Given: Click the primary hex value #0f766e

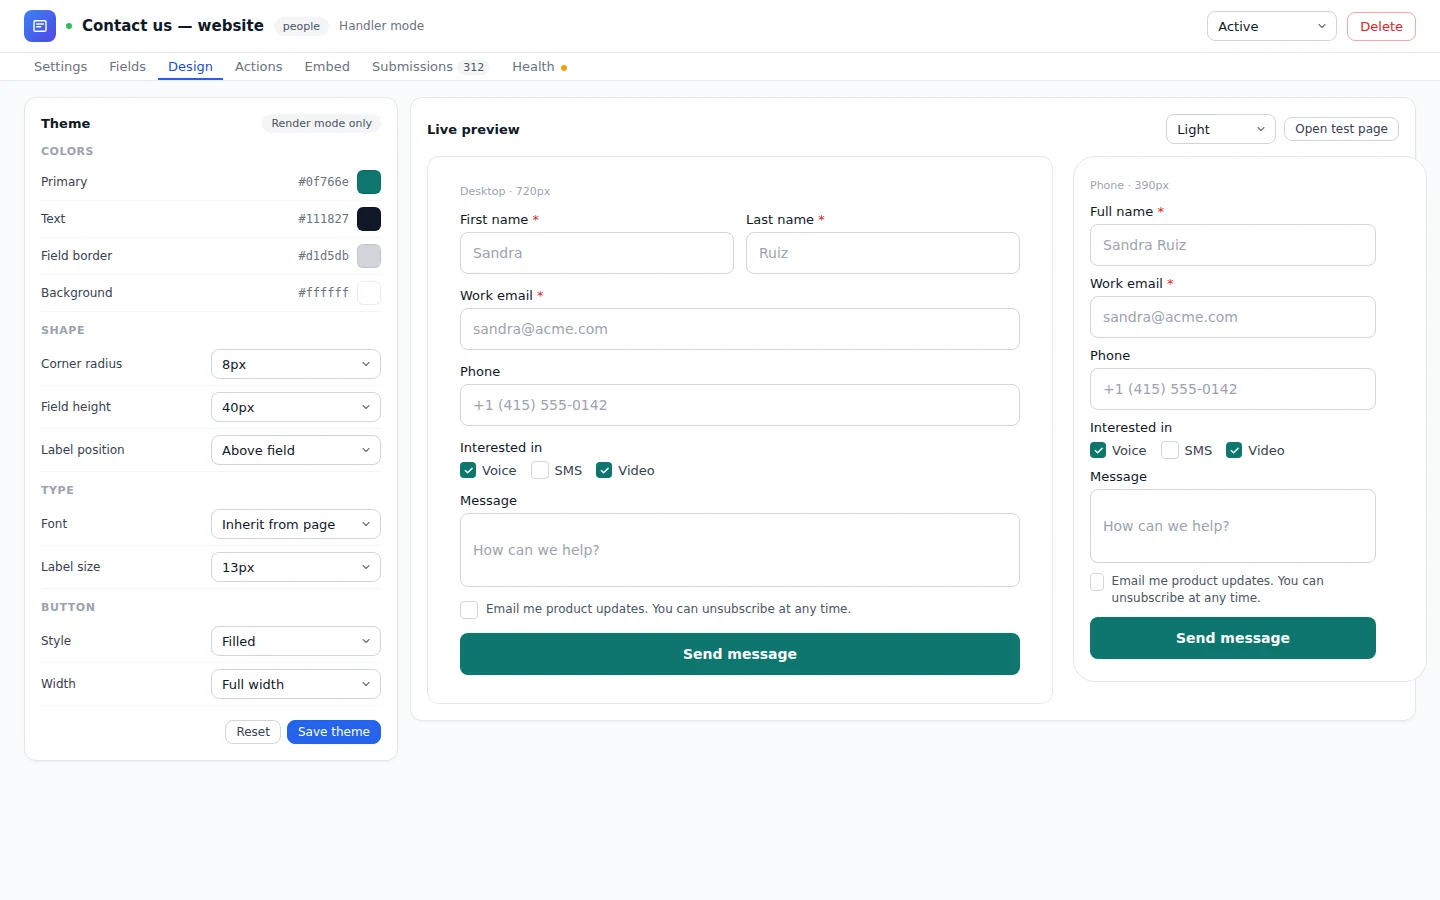Looking at the screenshot, I should 323,182.
